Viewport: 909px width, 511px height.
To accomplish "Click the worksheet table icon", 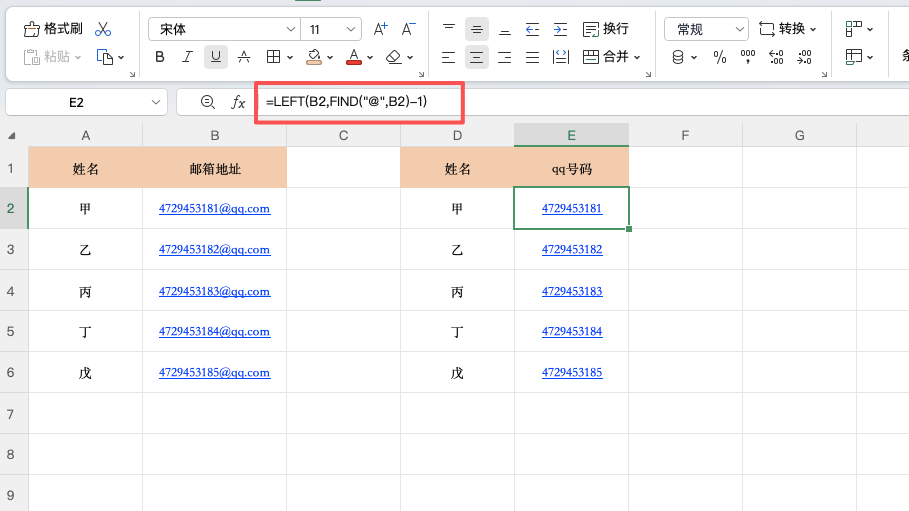I will tap(853, 57).
